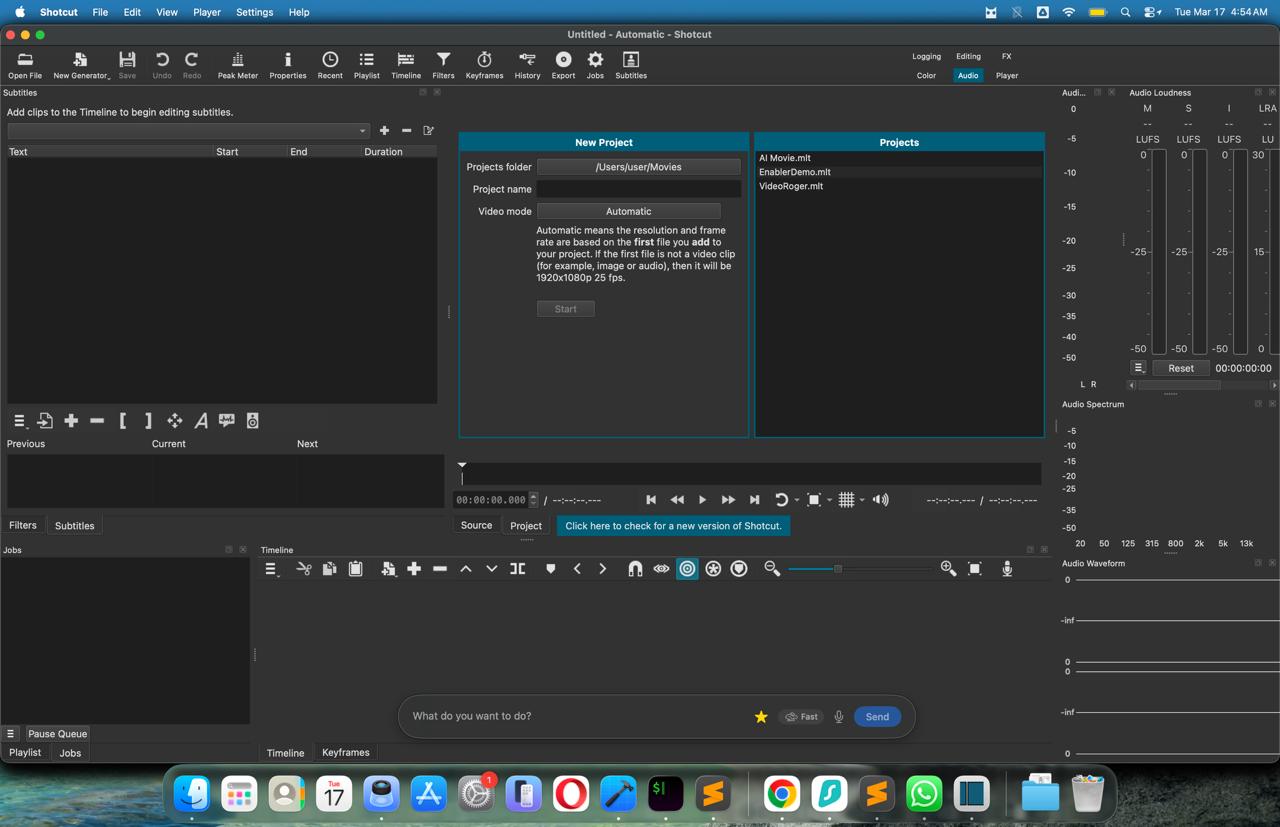Open the Video mode Automatic dropdown
This screenshot has width=1280, height=827.
[628, 211]
